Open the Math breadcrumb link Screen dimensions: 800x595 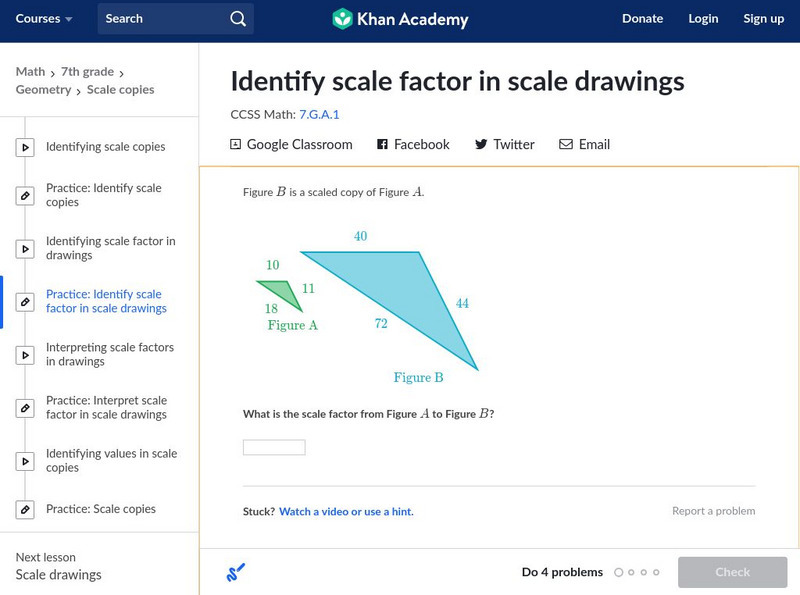[x=30, y=72]
